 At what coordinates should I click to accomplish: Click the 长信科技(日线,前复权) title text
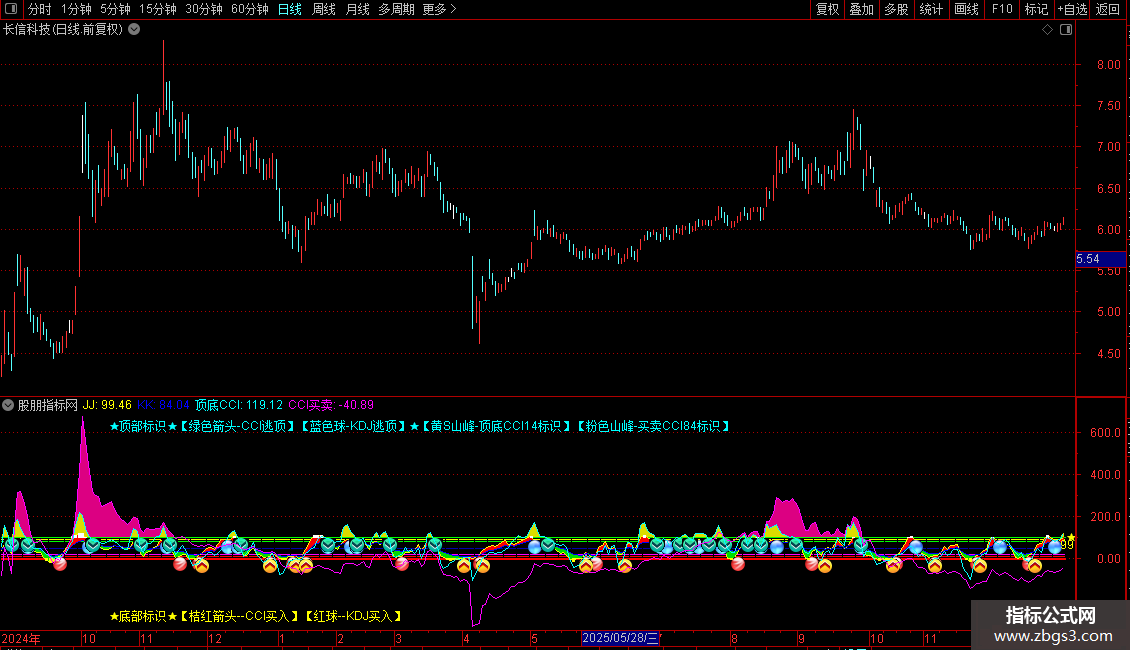pos(63,30)
